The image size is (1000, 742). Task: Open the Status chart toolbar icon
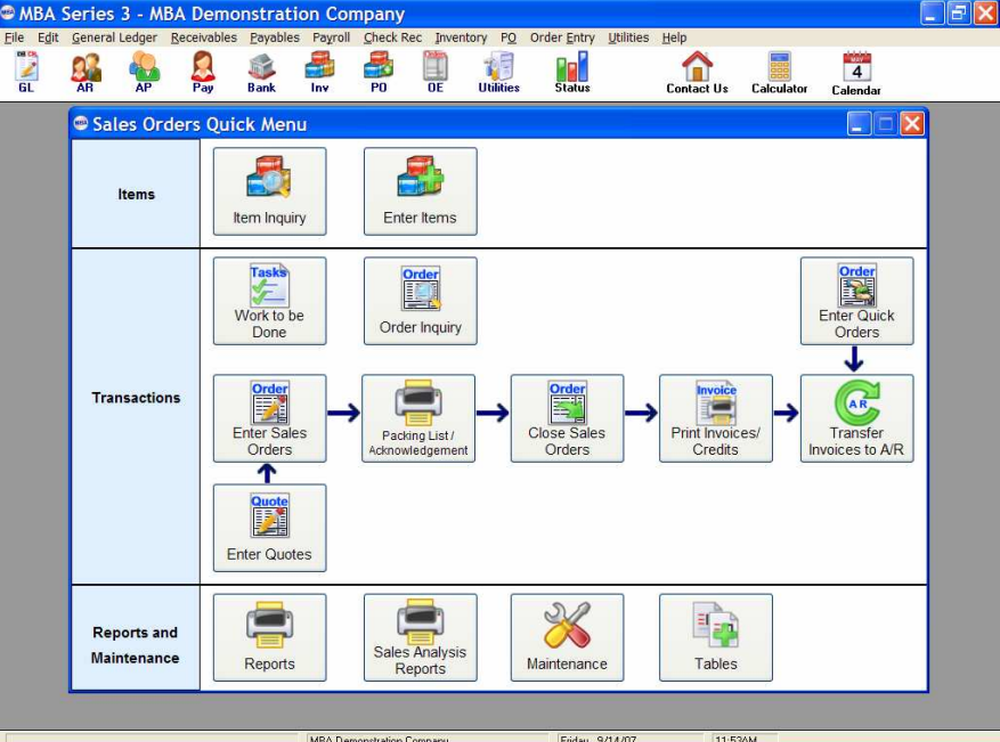point(572,72)
